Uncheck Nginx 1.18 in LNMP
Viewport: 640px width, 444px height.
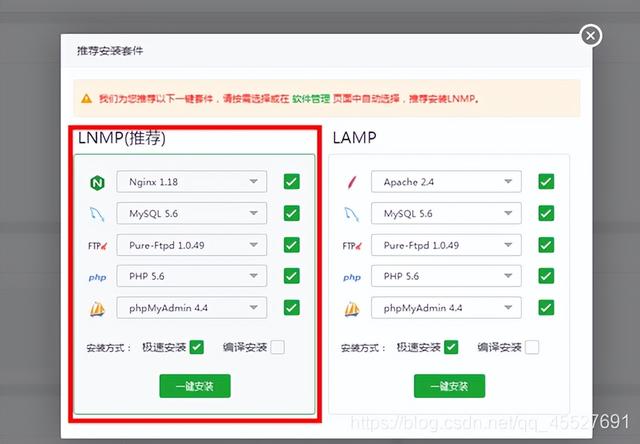(292, 182)
